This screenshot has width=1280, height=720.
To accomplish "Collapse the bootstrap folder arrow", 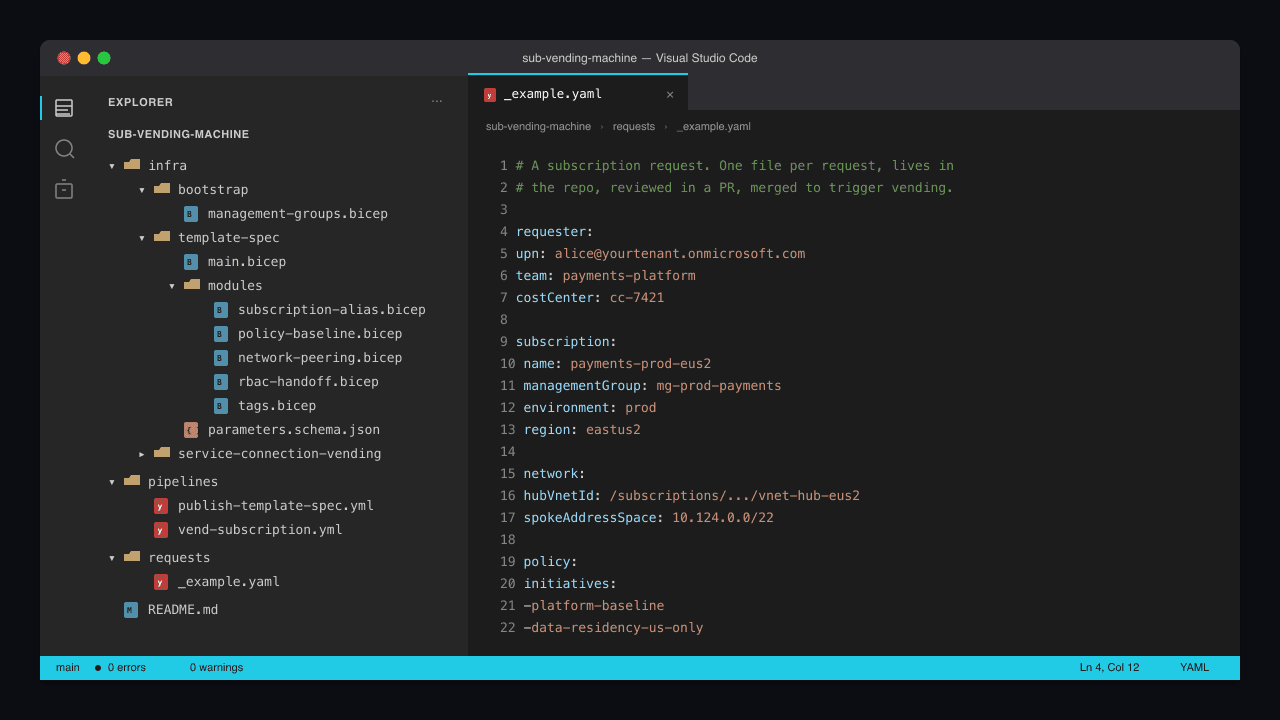I will [x=142, y=190].
